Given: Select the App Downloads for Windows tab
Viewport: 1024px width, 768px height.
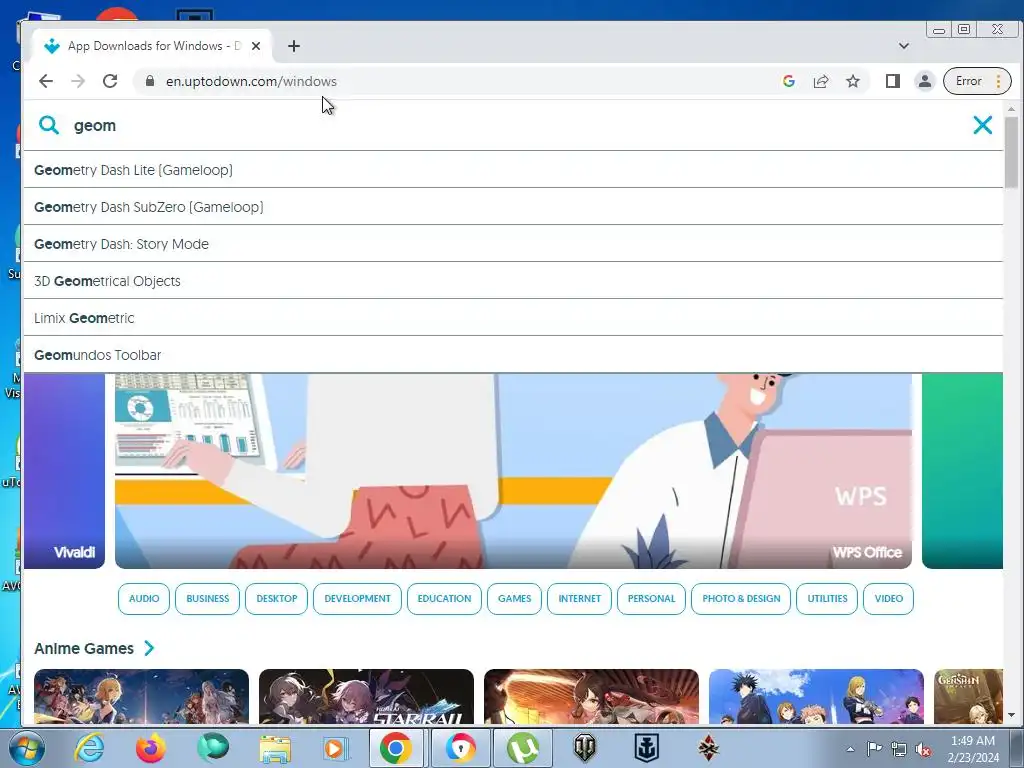Looking at the screenshot, I should 152,46.
